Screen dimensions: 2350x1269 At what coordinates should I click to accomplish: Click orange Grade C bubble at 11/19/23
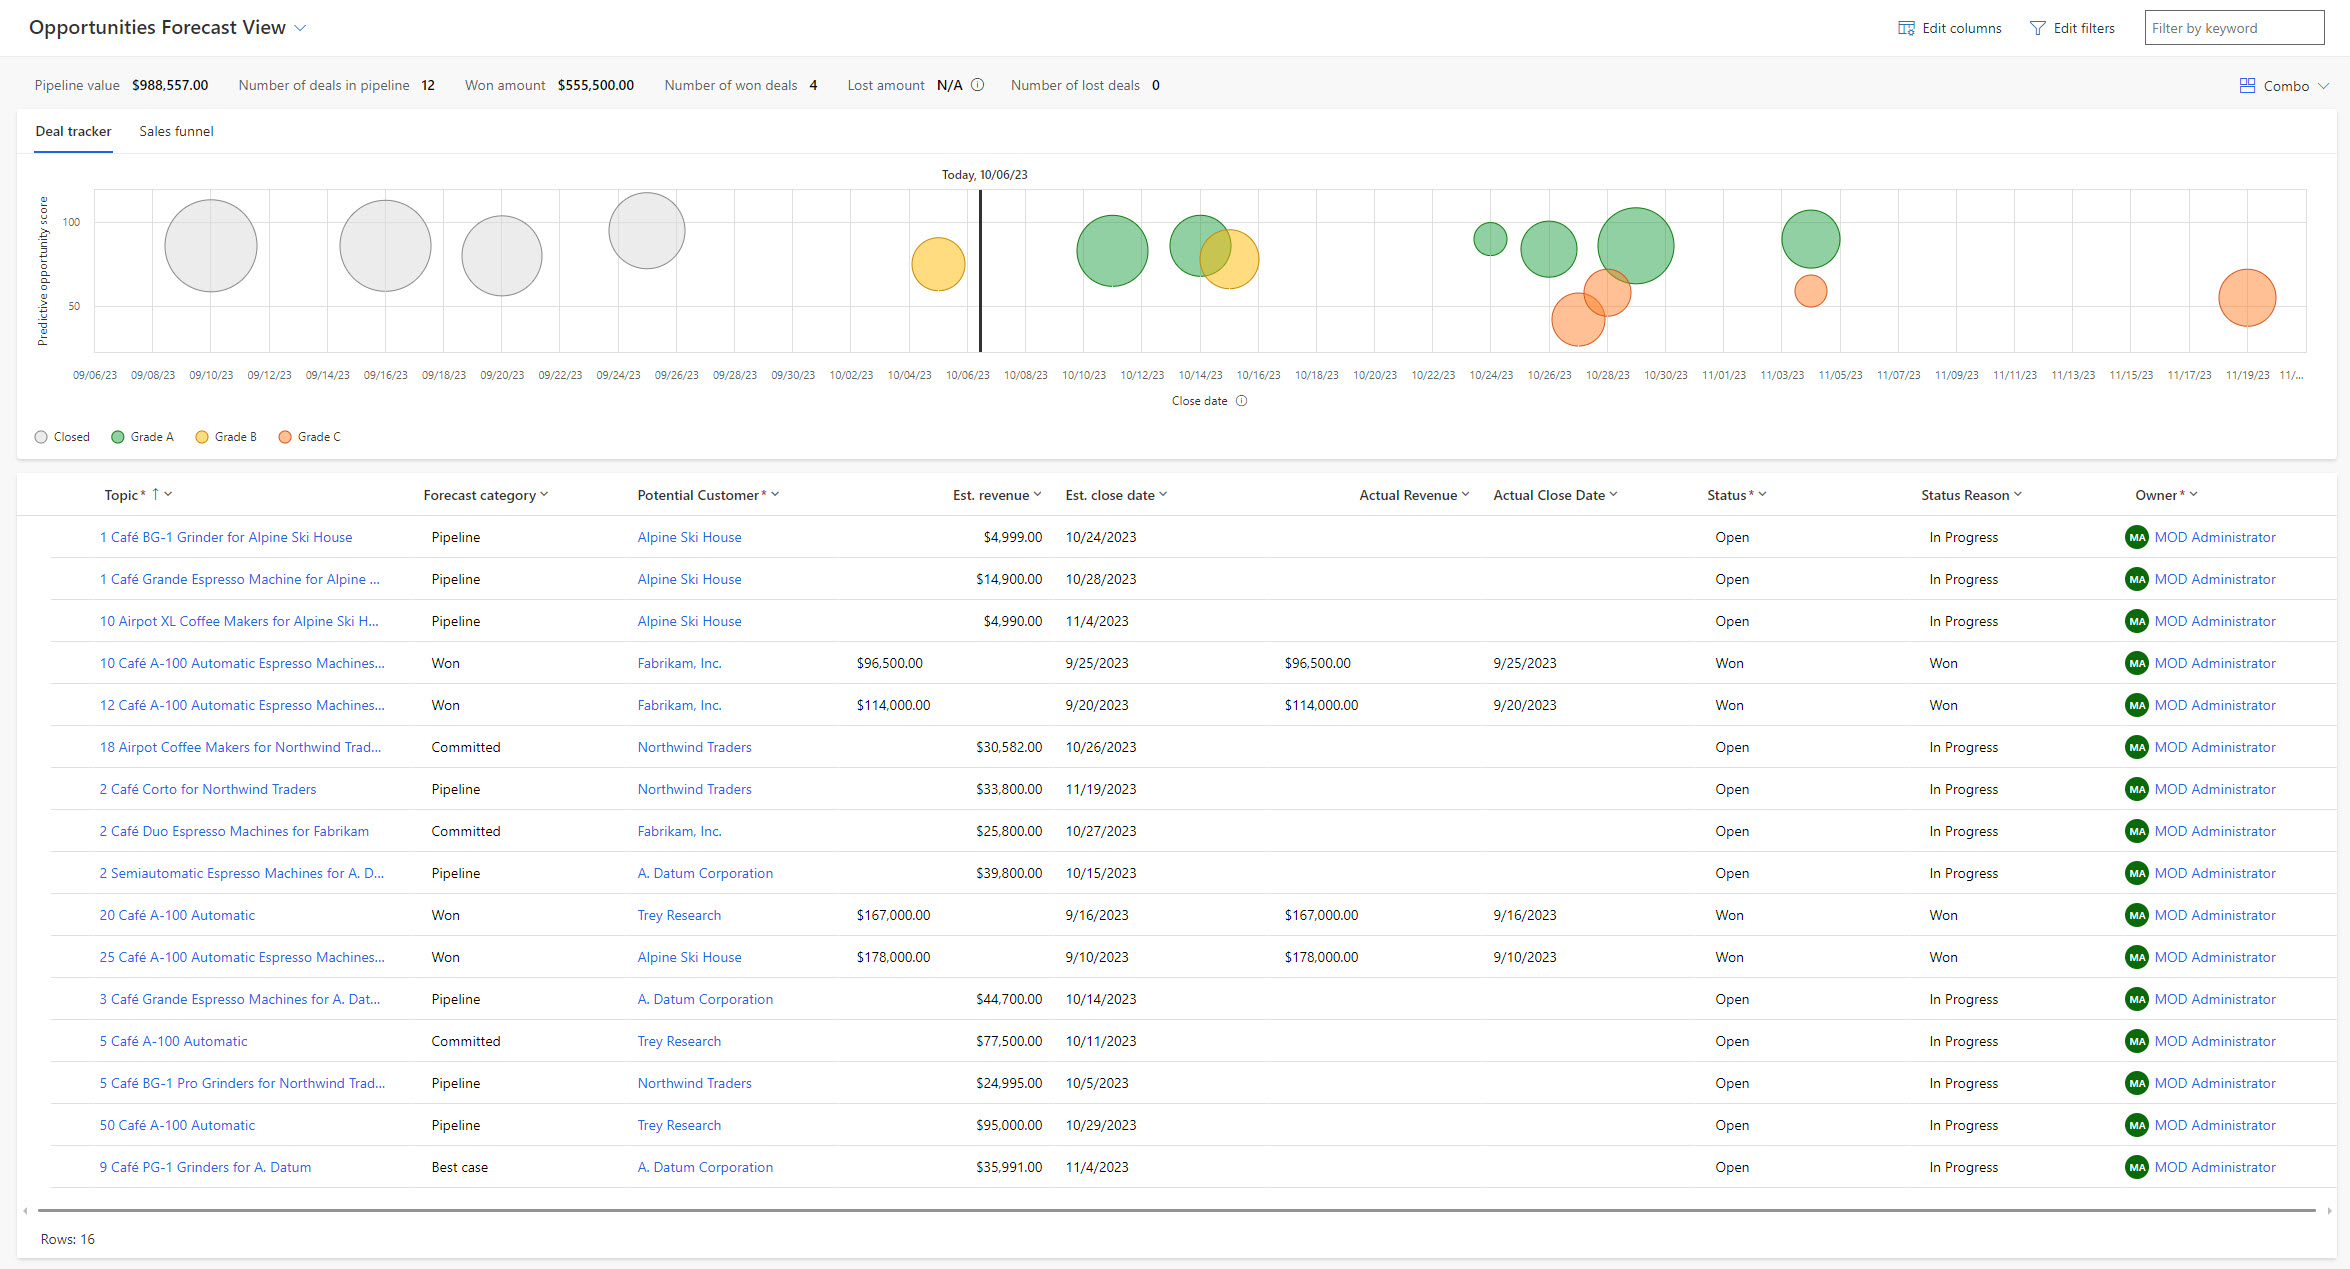click(x=2247, y=298)
